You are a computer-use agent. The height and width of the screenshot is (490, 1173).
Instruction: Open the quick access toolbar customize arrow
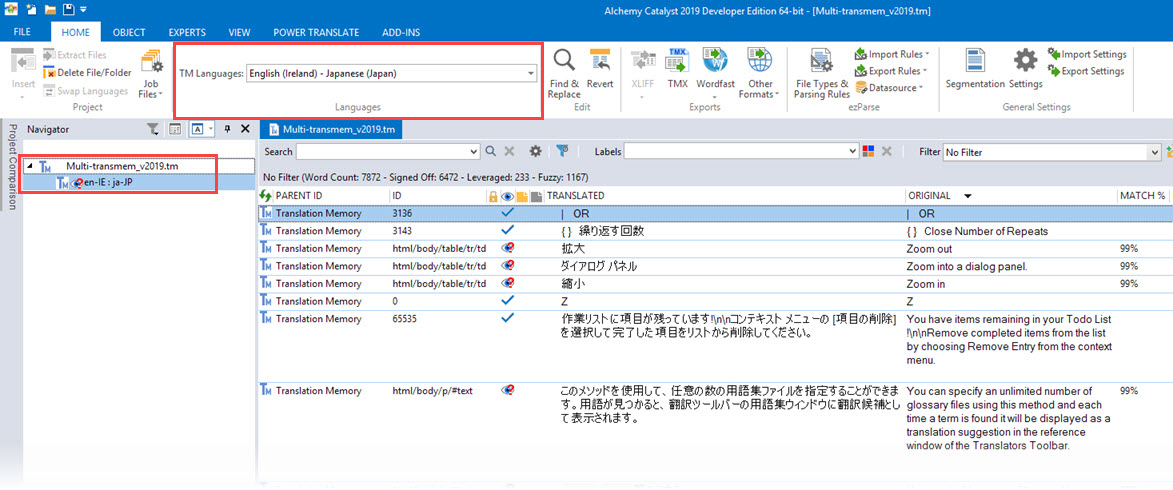83,10
